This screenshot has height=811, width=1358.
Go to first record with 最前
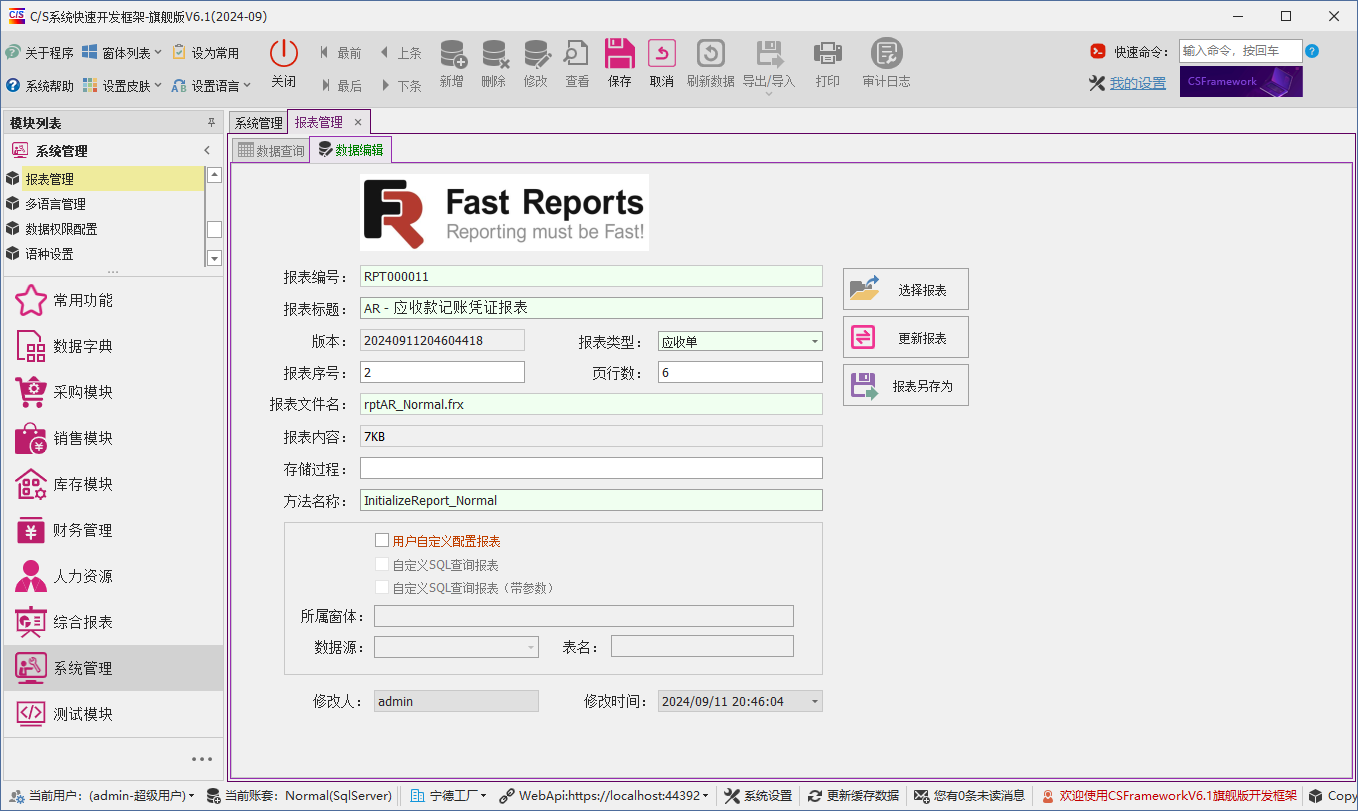pyautogui.click(x=340, y=53)
